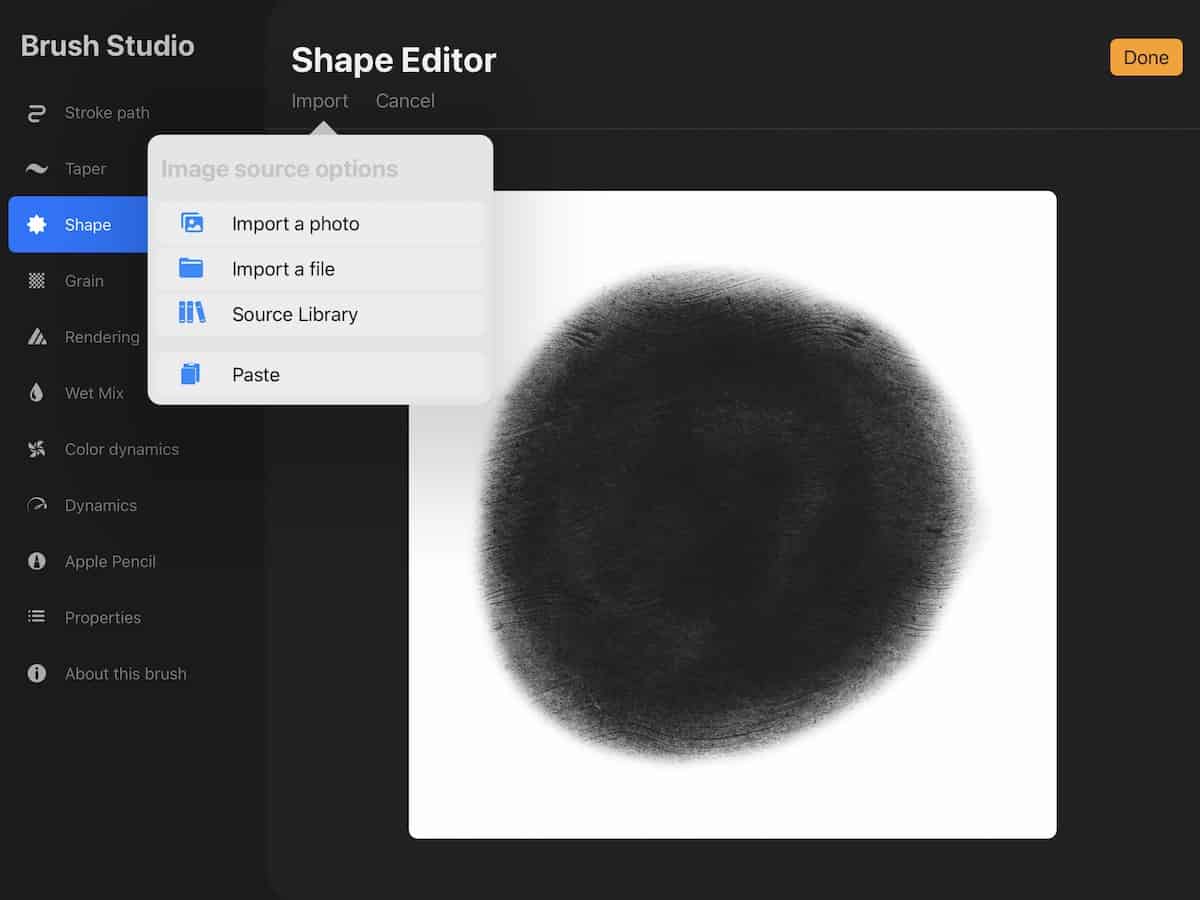
Task: Click the Shape starburst icon
Action: point(37,225)
